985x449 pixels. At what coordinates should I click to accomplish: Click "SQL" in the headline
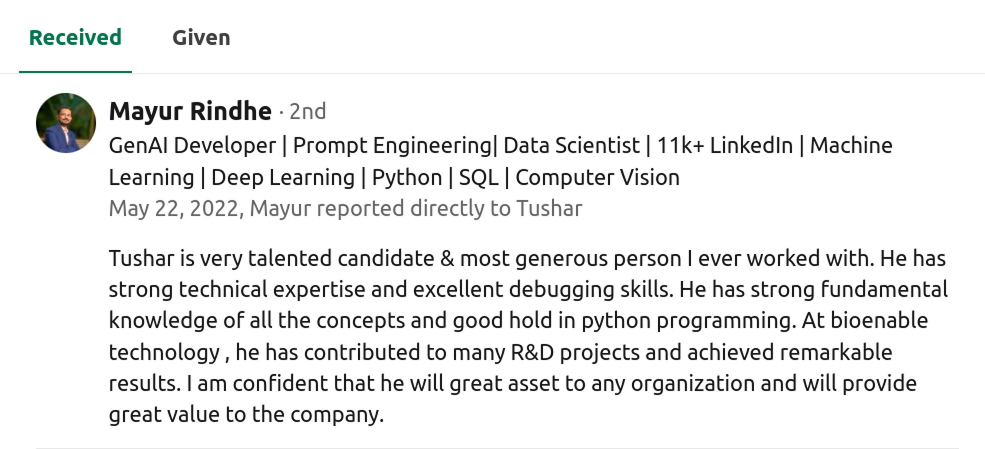478,178
